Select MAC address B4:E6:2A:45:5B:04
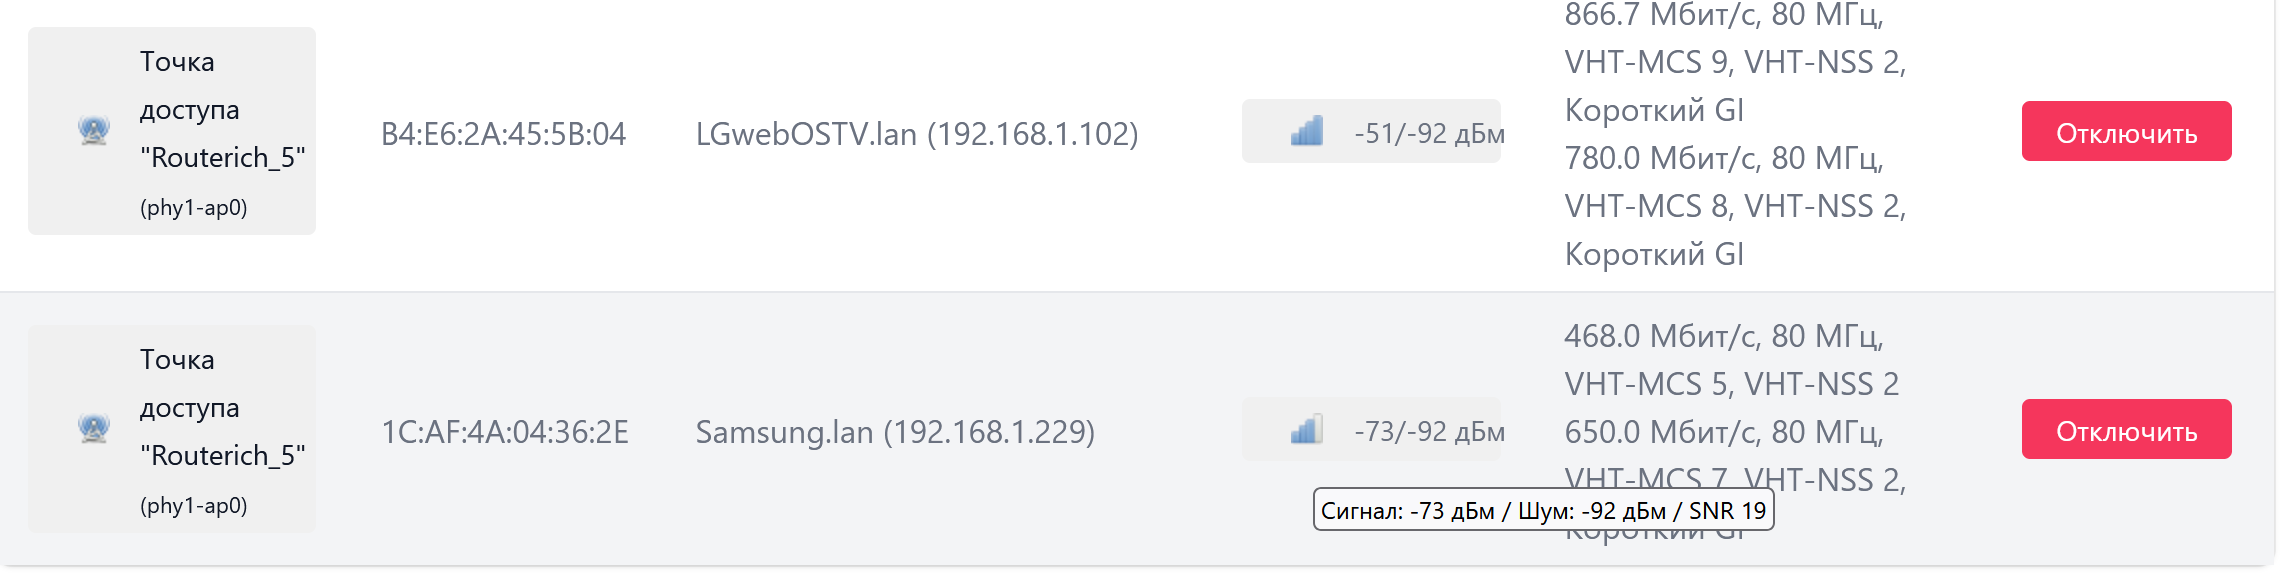Image resolution: width=2291 pixels, height=586 pixels. coord(503,134)
